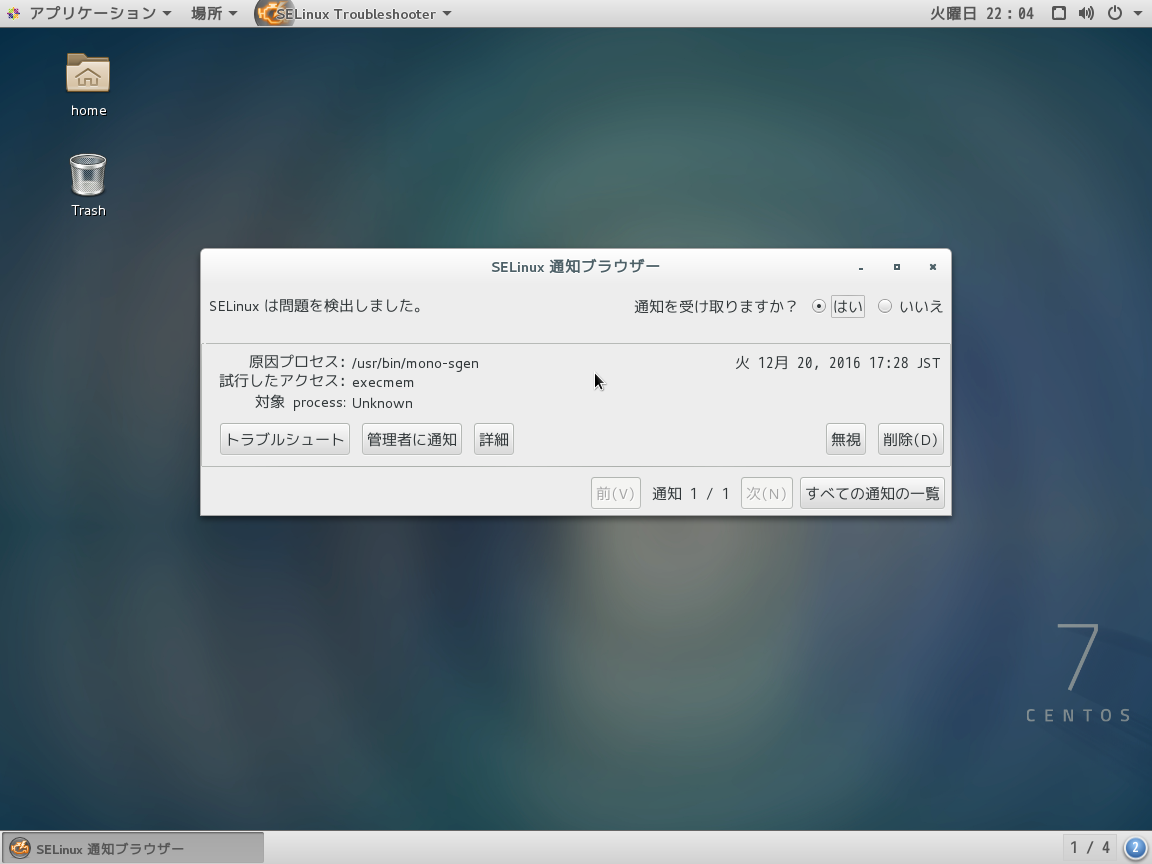Click the 通知 1 / 1 counter

tap(691, 494)
